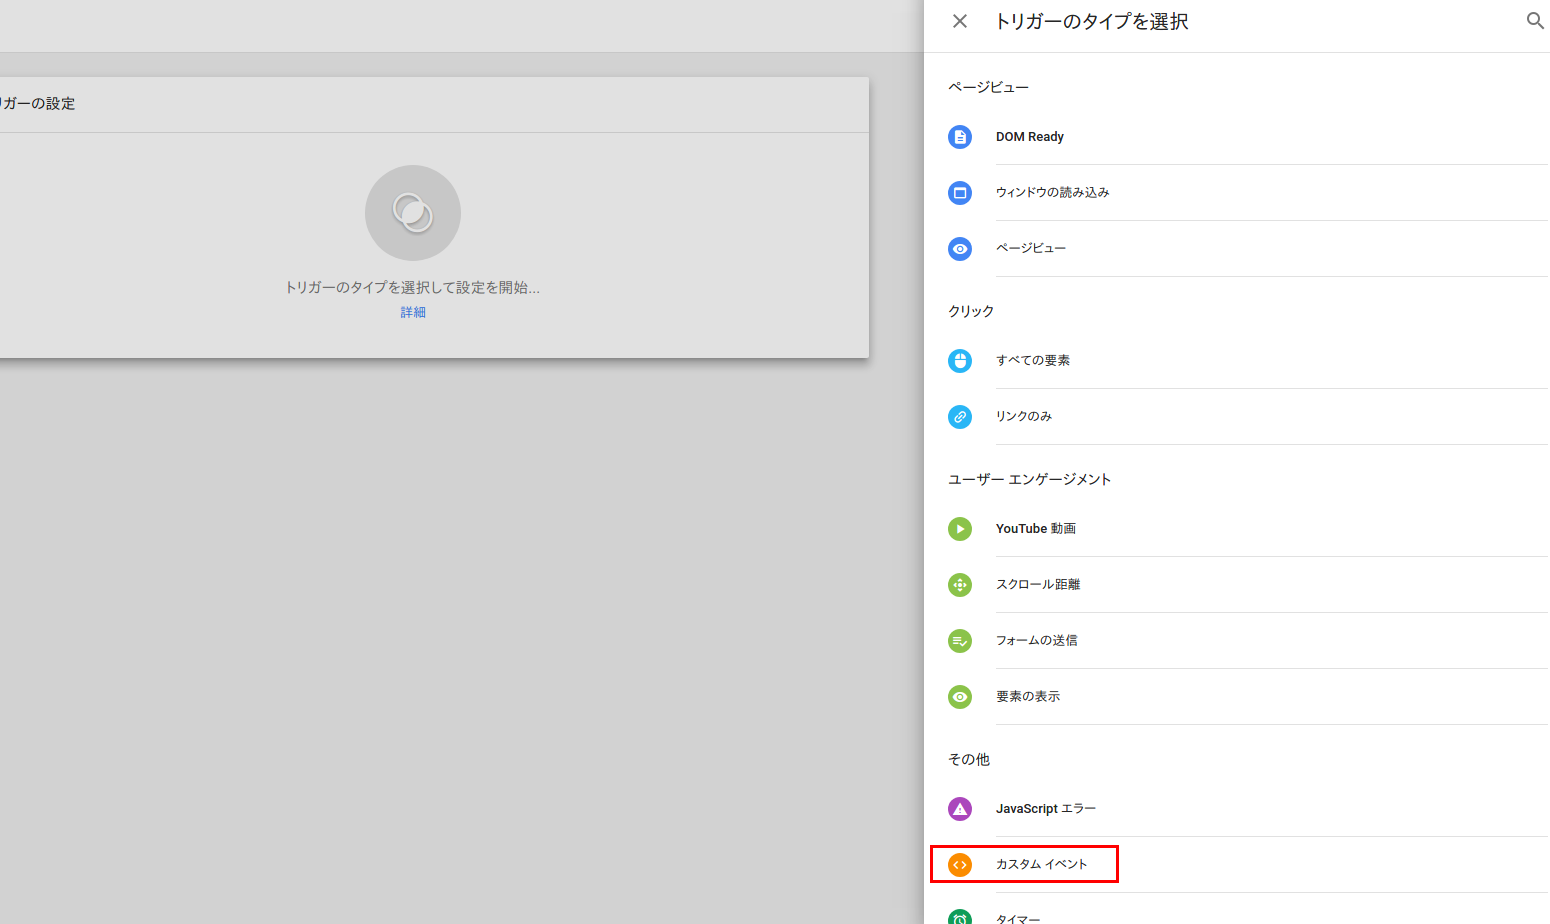Viewport: 1550px width, 924px height.
Task: Click the orange カスタム イベント code icon
Action: point(960,865)
